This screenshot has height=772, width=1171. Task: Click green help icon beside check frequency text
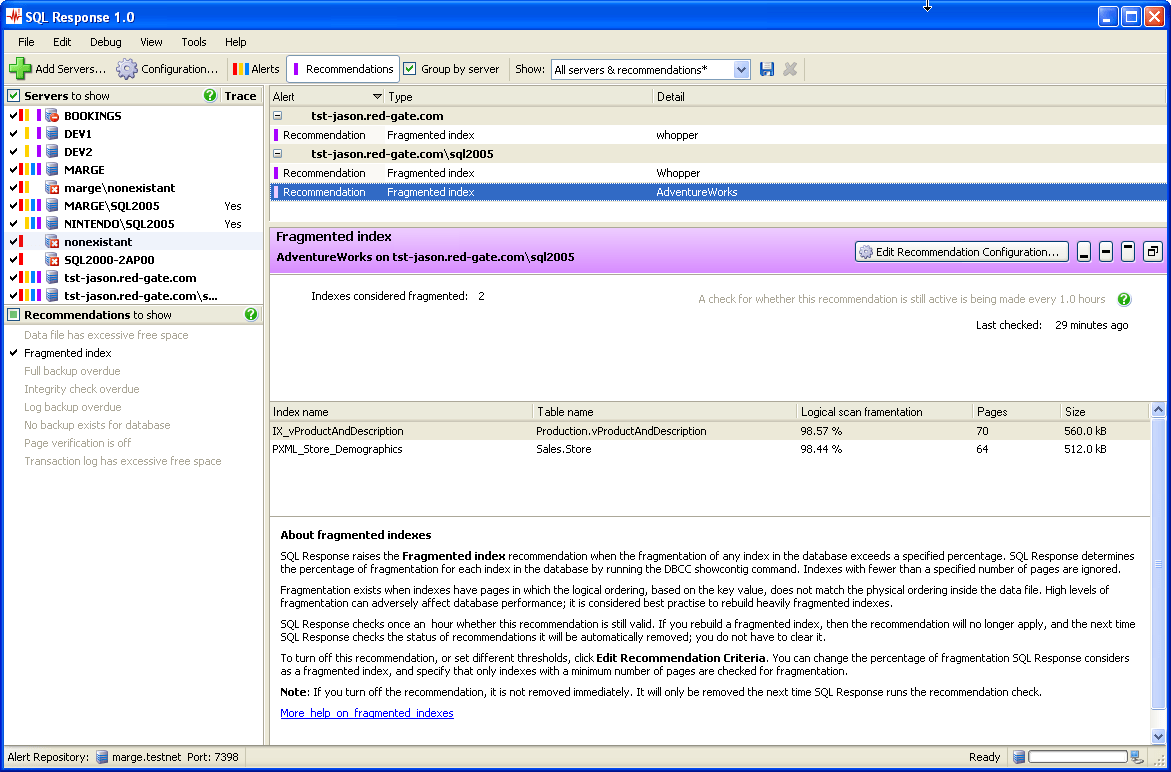1124,299
